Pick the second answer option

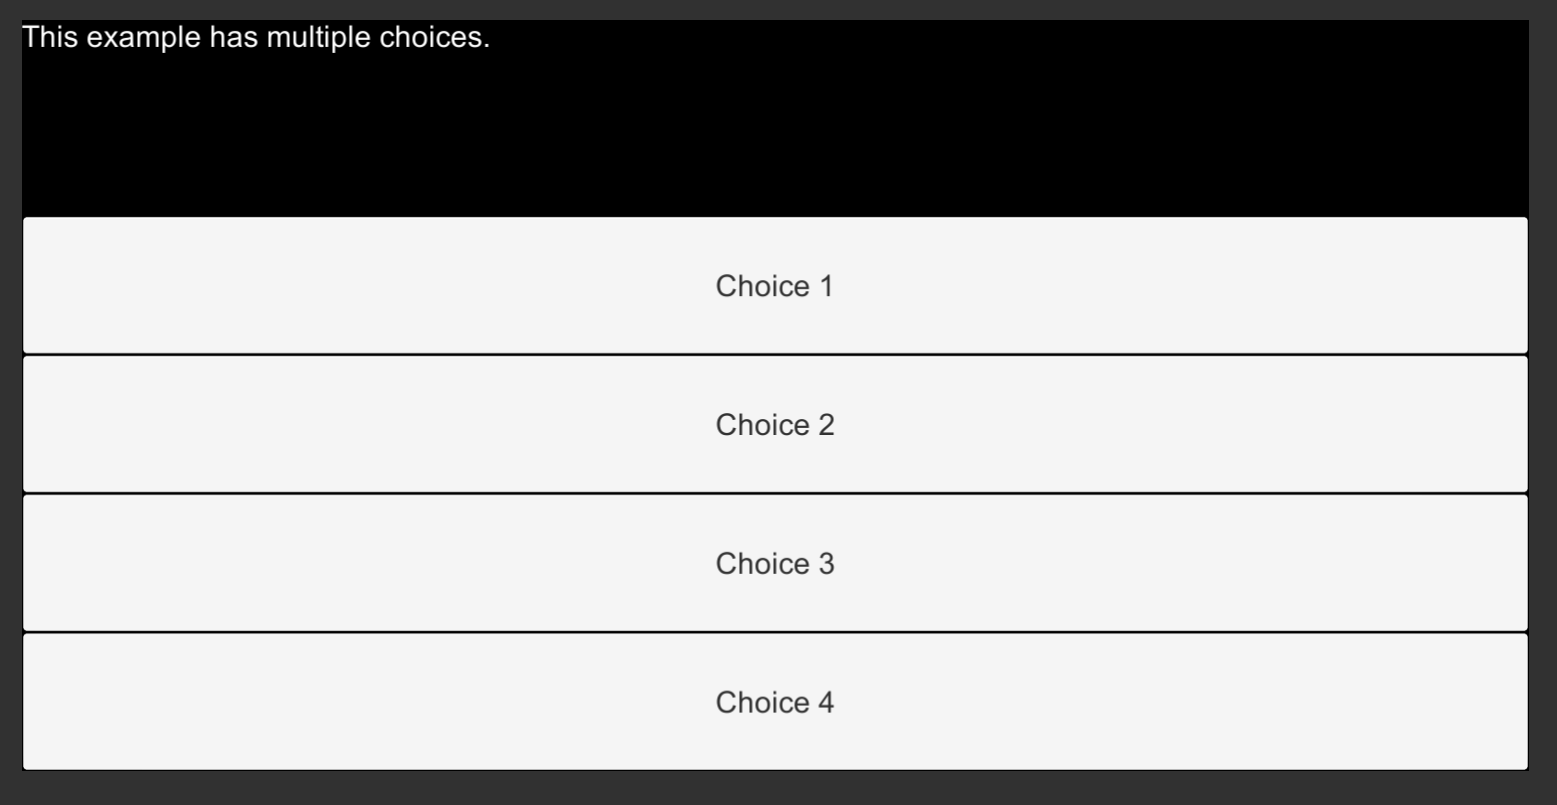[774, 425]
